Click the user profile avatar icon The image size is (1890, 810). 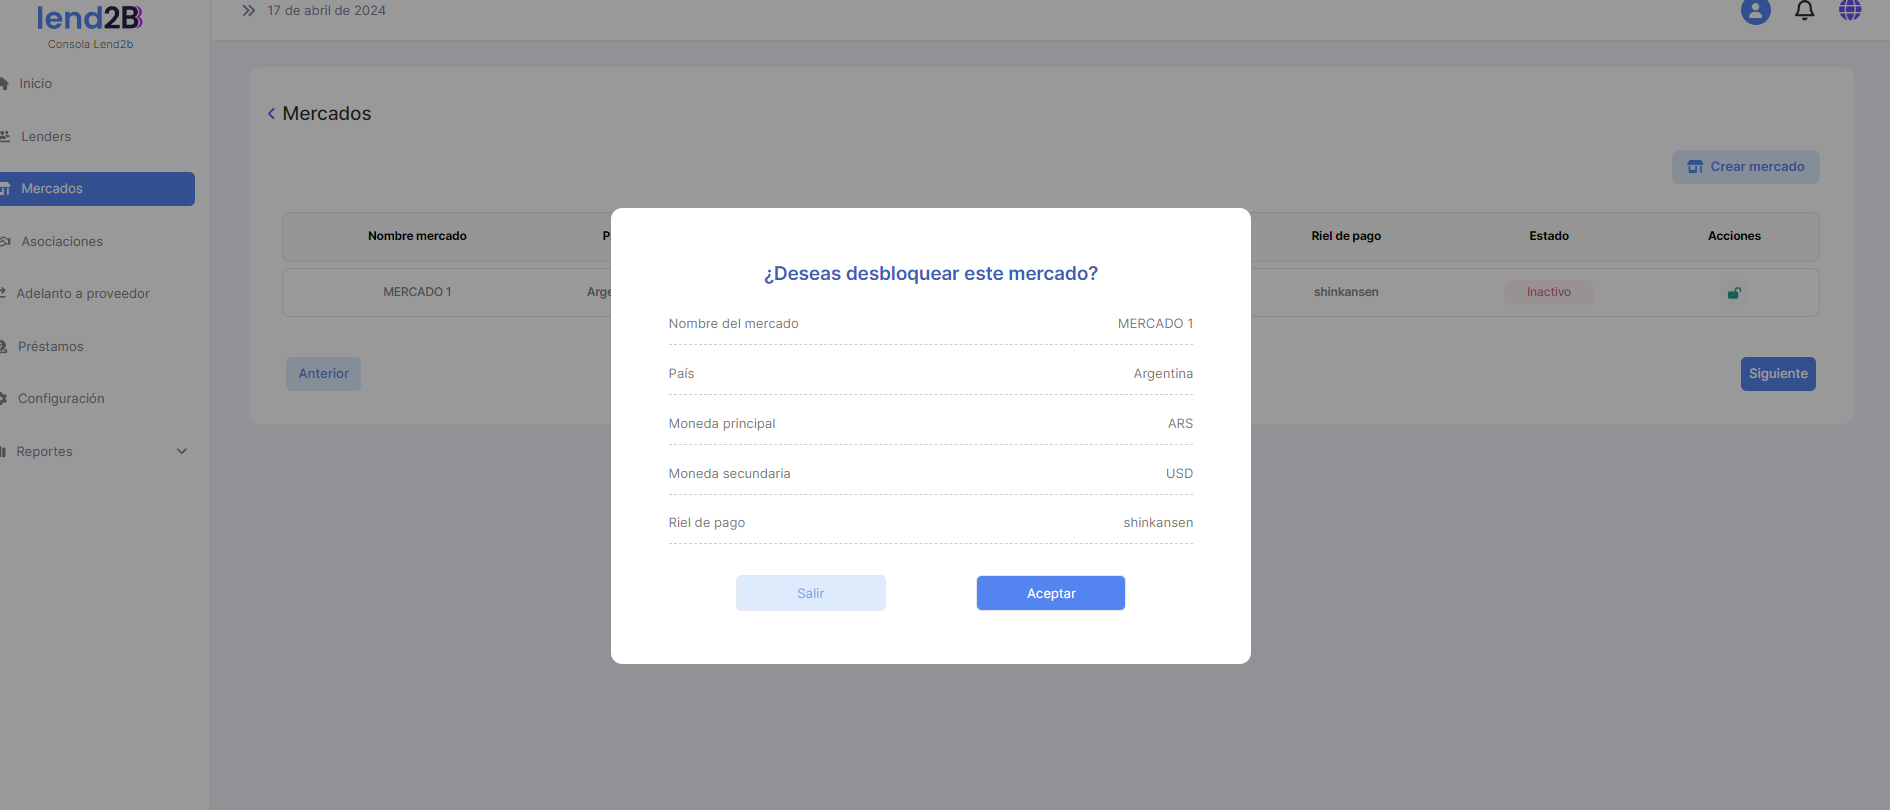(x=1755, y=11)
